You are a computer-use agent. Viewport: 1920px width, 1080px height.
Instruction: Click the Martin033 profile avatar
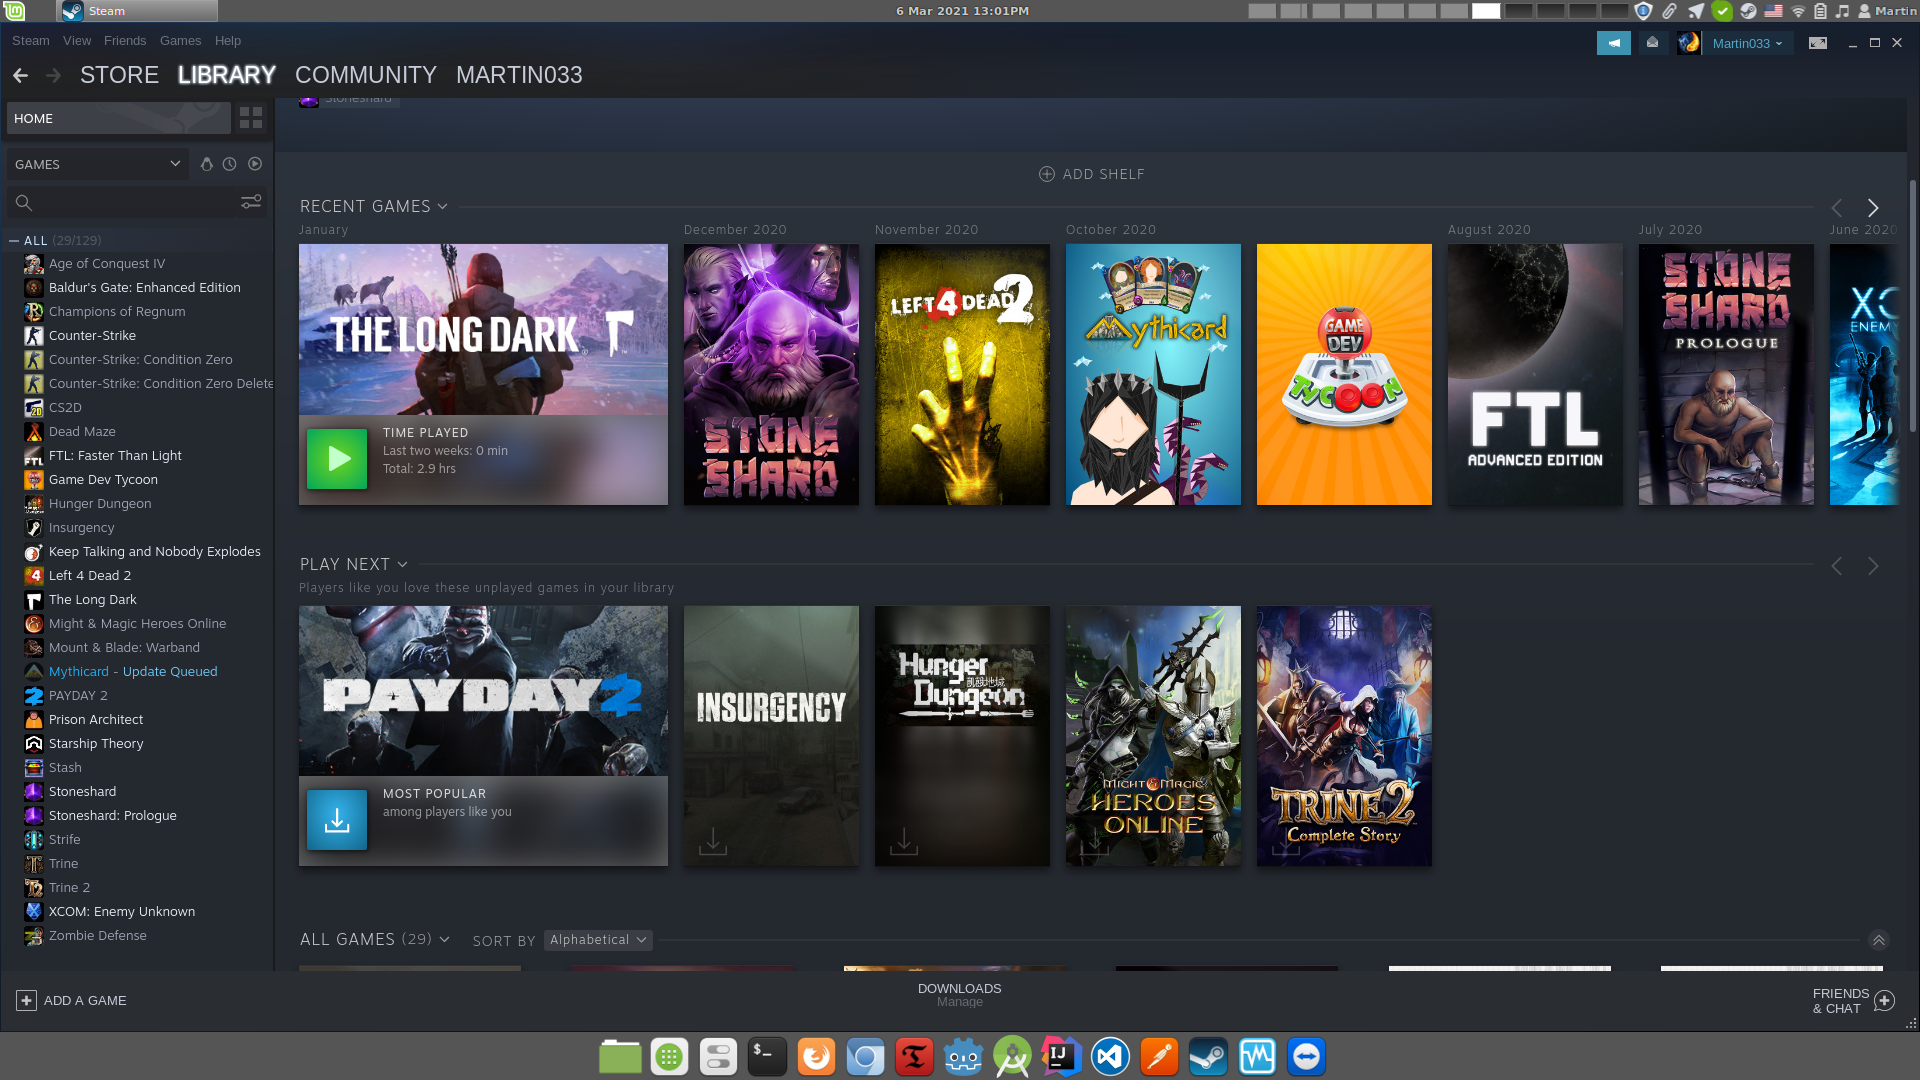[1689, 43]
